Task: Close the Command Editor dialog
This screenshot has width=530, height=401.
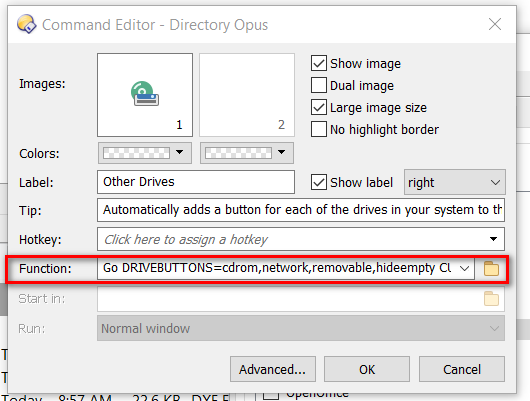Action: tap(495, 24)
